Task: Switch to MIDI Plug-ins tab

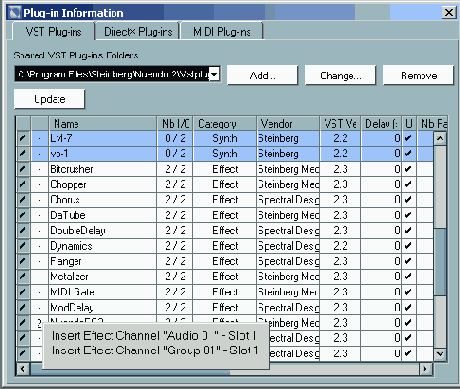Action: coord(222,32)
